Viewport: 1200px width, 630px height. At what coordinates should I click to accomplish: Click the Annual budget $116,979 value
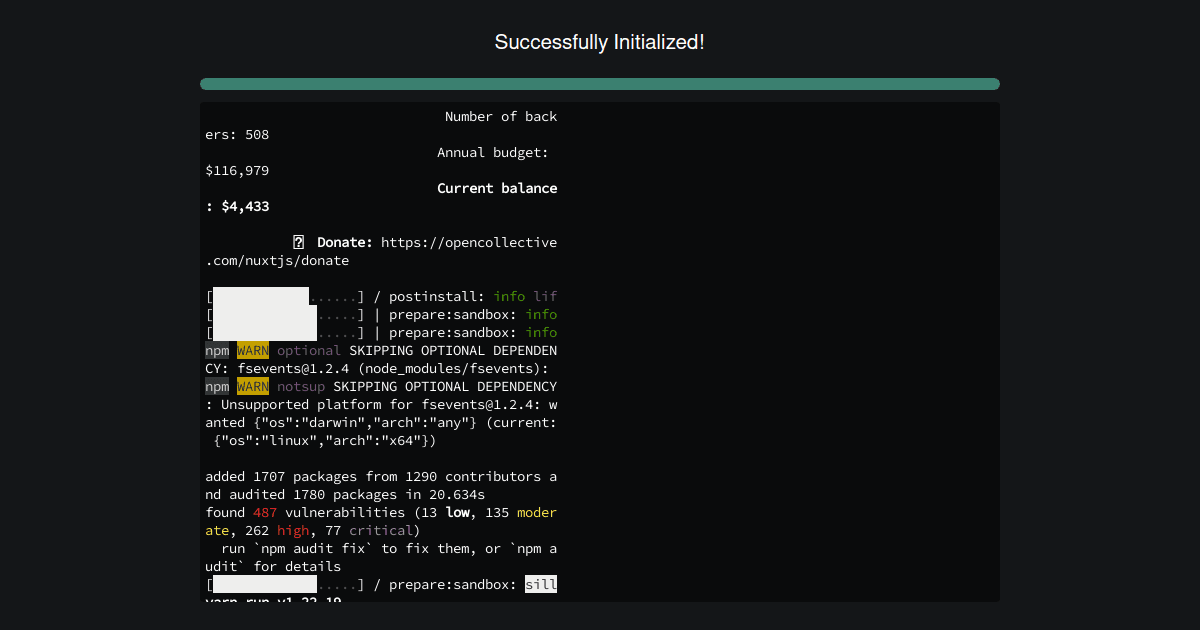237,170
